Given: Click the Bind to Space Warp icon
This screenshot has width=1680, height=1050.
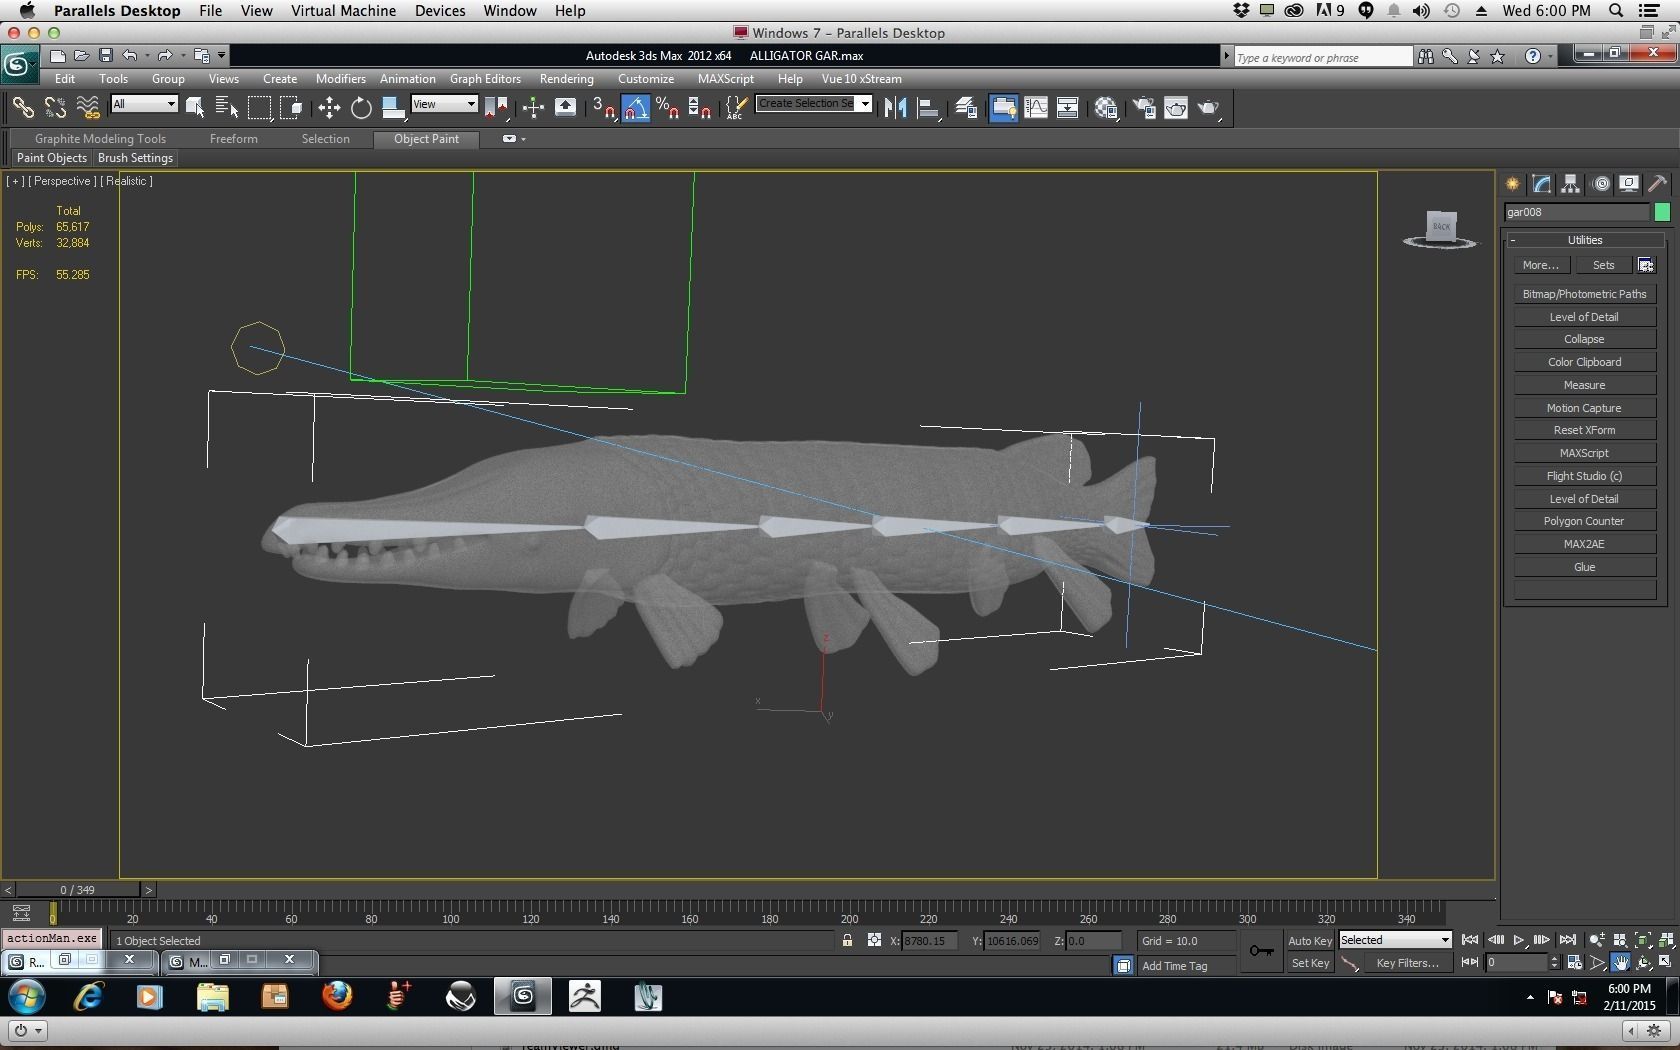Looking at the screenshot, I should [x=88, y=107].
